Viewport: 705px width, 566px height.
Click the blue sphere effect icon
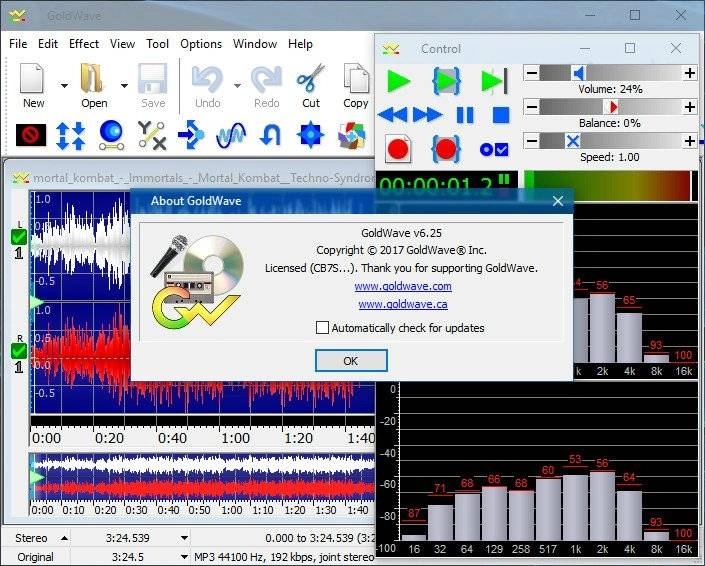coord(111,135)
